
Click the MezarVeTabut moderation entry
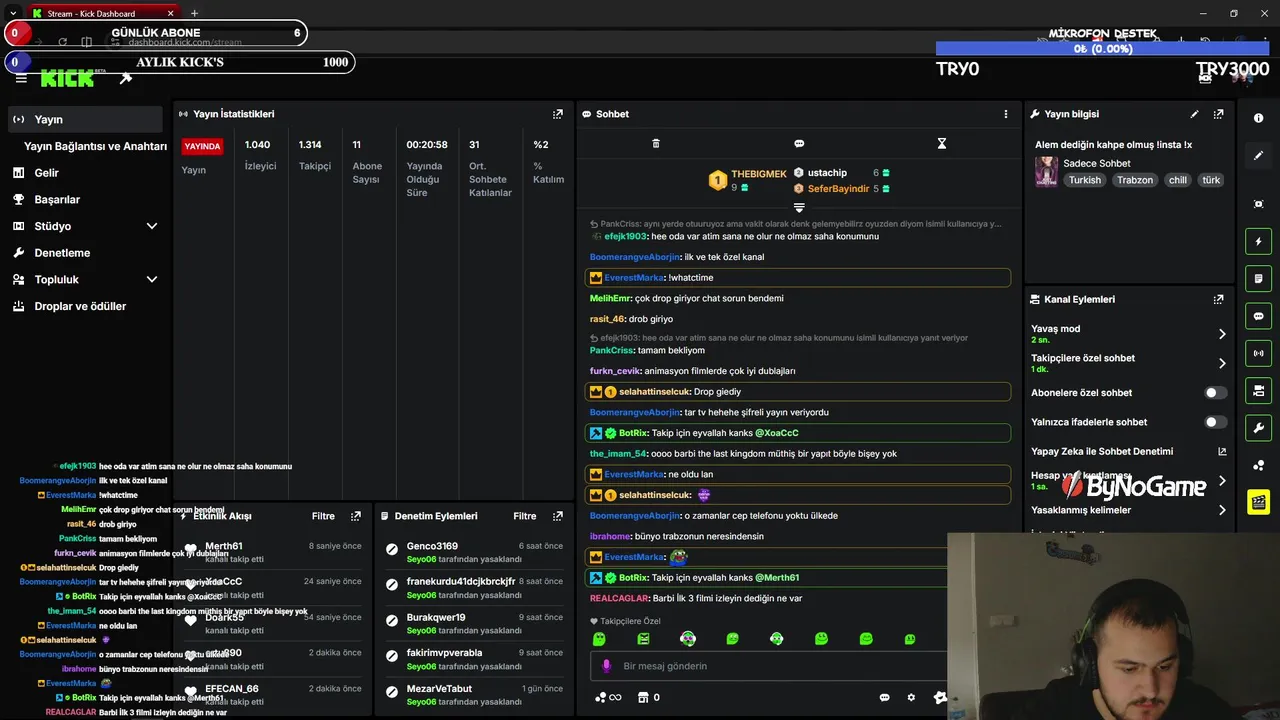475,695
